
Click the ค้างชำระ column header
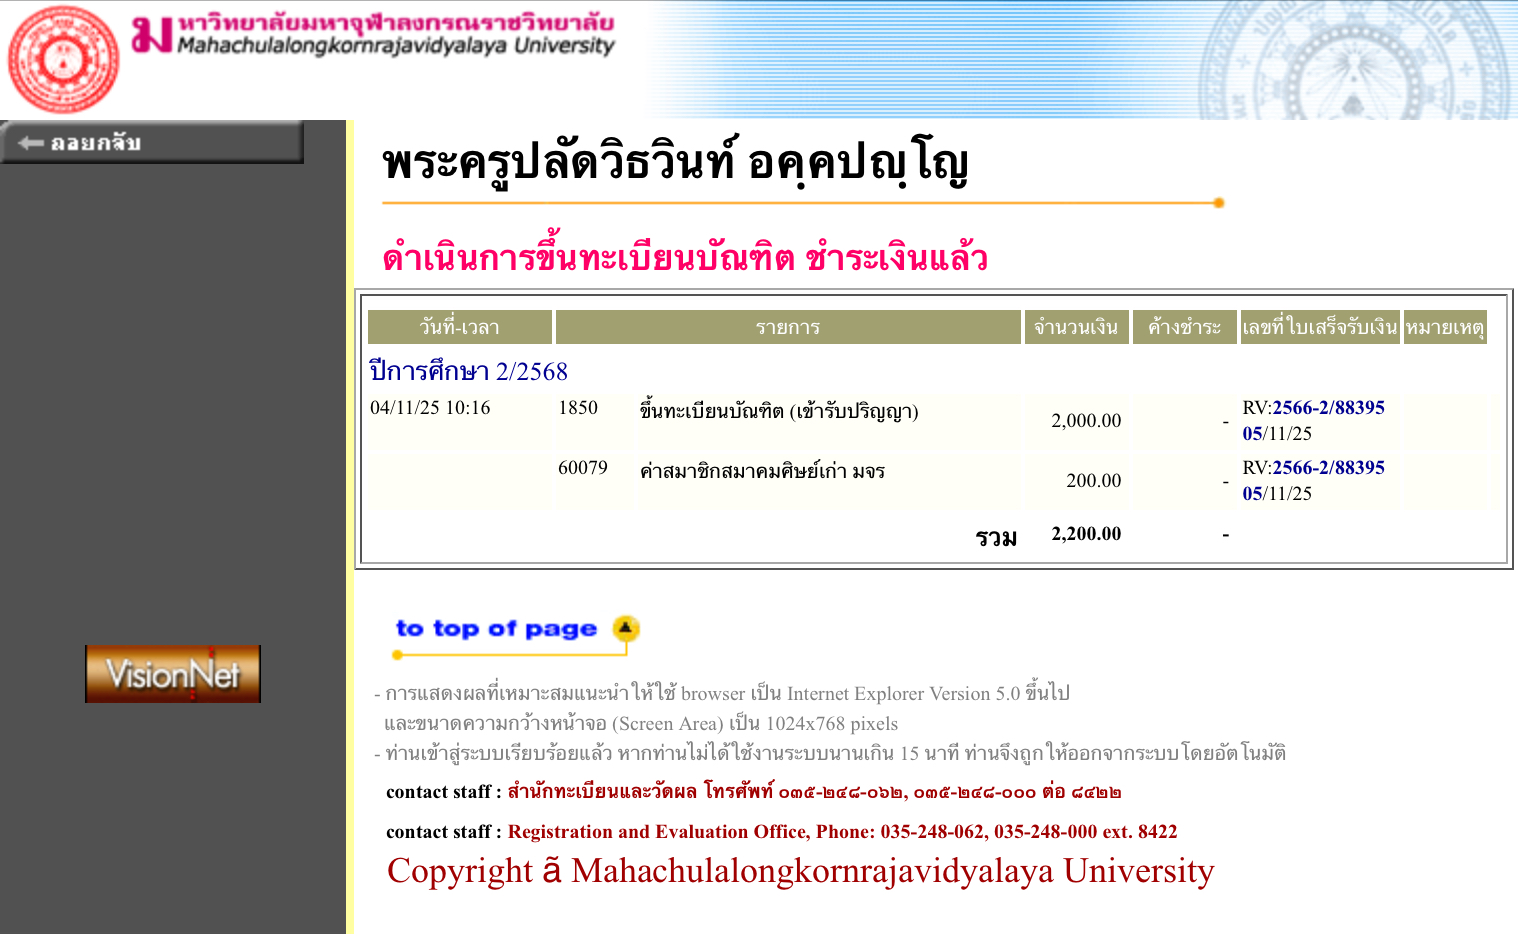point(1184,327)
